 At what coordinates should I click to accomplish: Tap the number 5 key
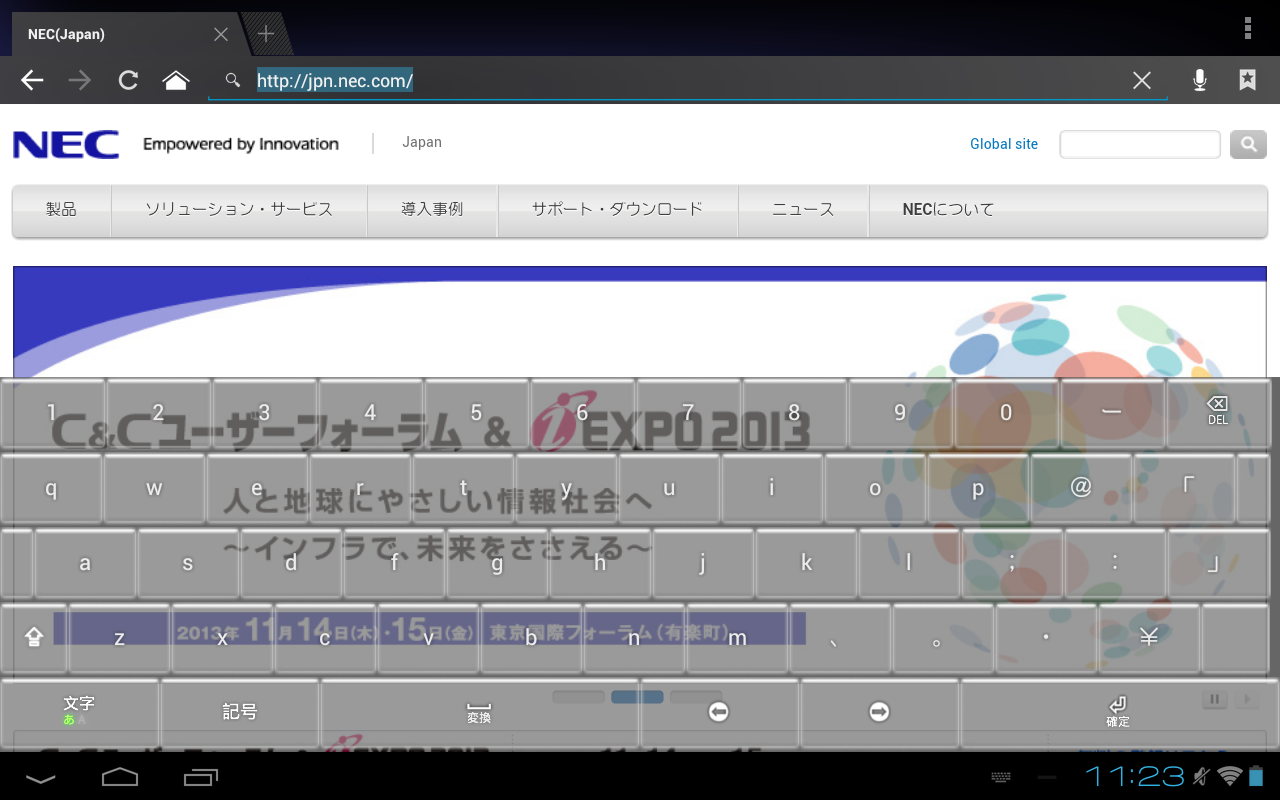pos(476,412)
